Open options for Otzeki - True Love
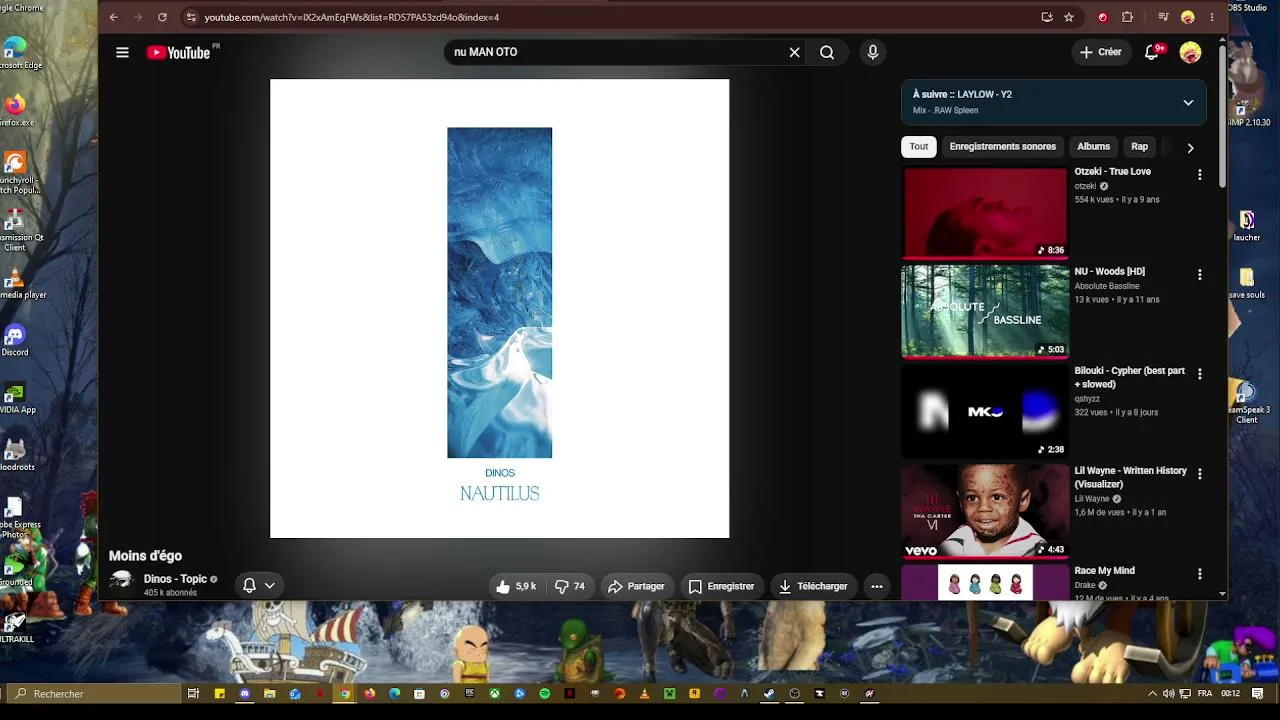The height and width of the screenshot is (720, 1280). [x=1200, y=175]
